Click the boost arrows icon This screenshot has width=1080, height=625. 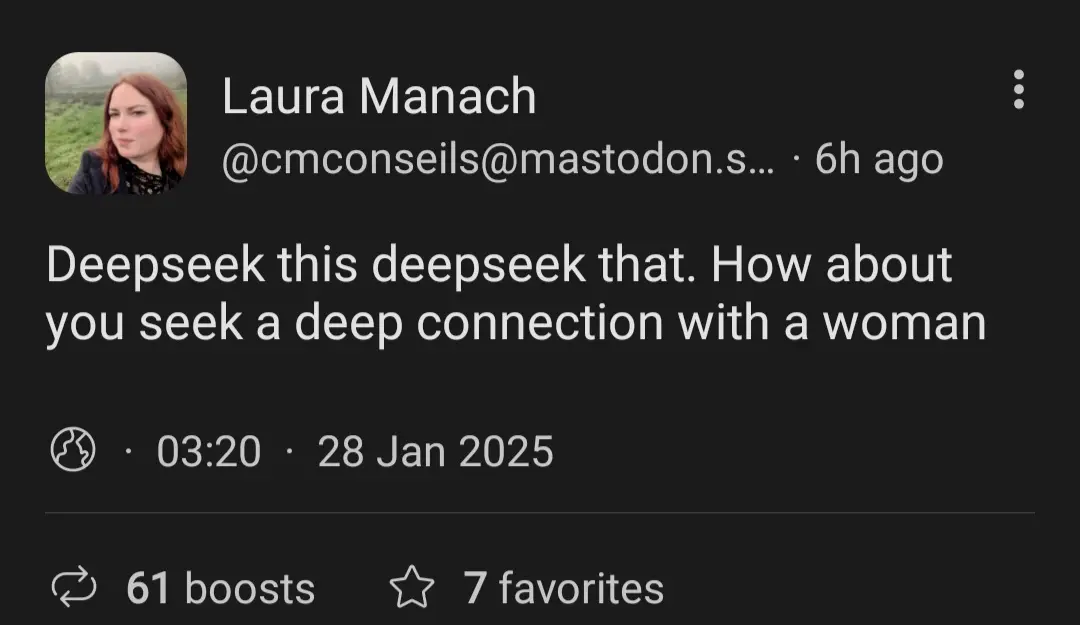click(73, 588)
